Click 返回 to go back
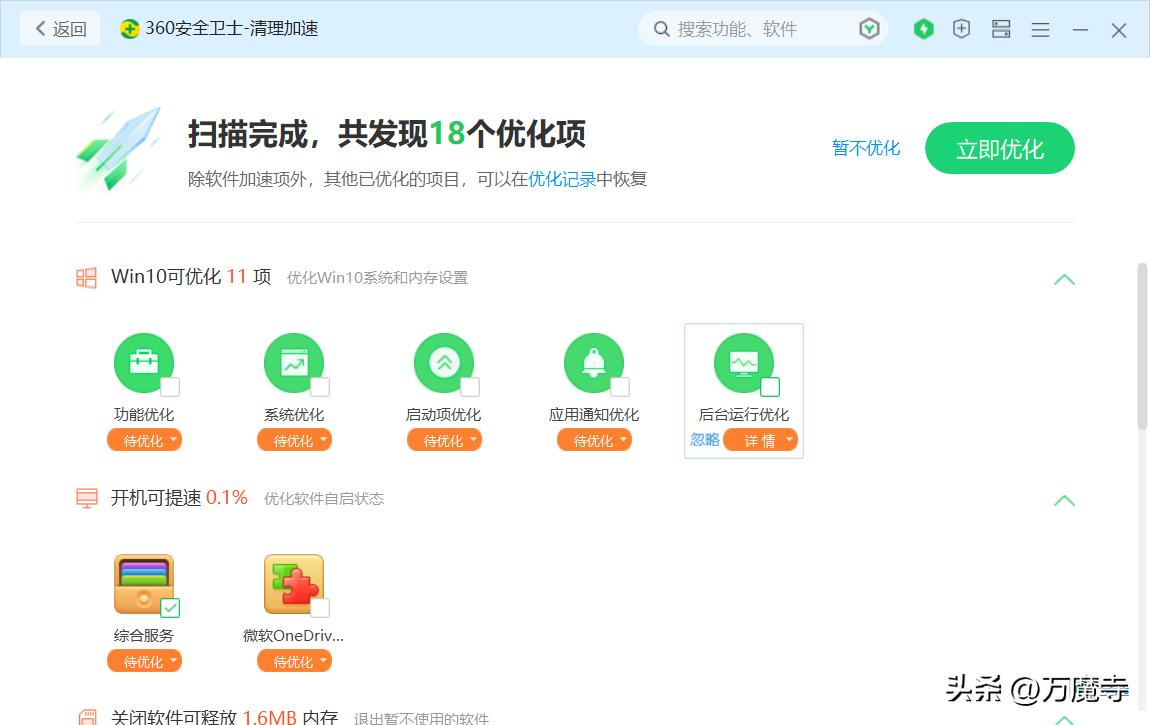Screen dimensions: 1150x725 click(59, 29)
